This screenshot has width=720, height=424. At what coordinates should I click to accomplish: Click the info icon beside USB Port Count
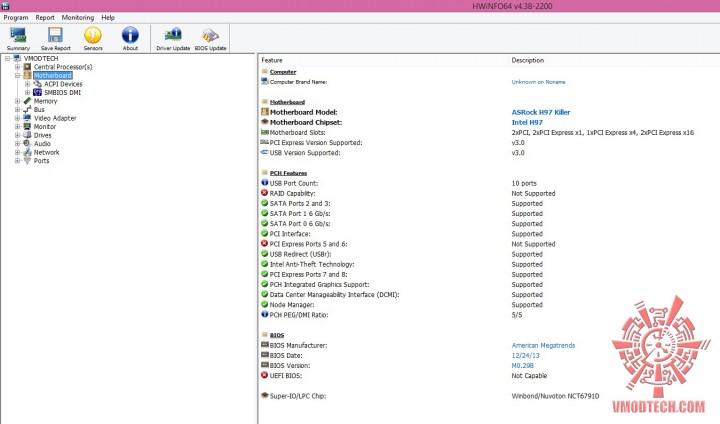(264, 183)
